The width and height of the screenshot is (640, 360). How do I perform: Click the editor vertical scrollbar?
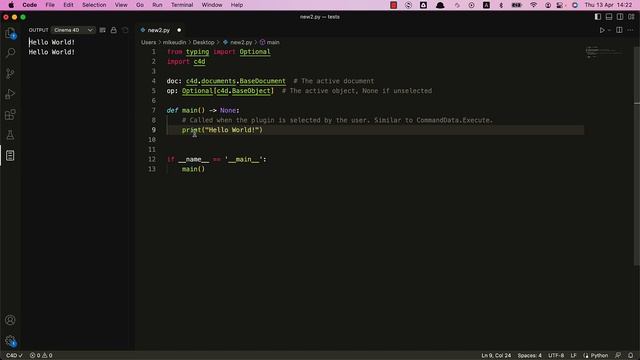click(x=637, y=155)
